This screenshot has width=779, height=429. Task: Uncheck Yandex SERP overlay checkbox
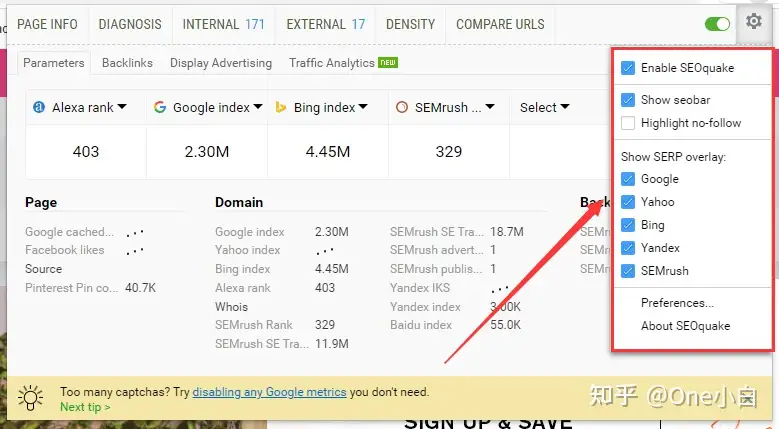(628, 248)
